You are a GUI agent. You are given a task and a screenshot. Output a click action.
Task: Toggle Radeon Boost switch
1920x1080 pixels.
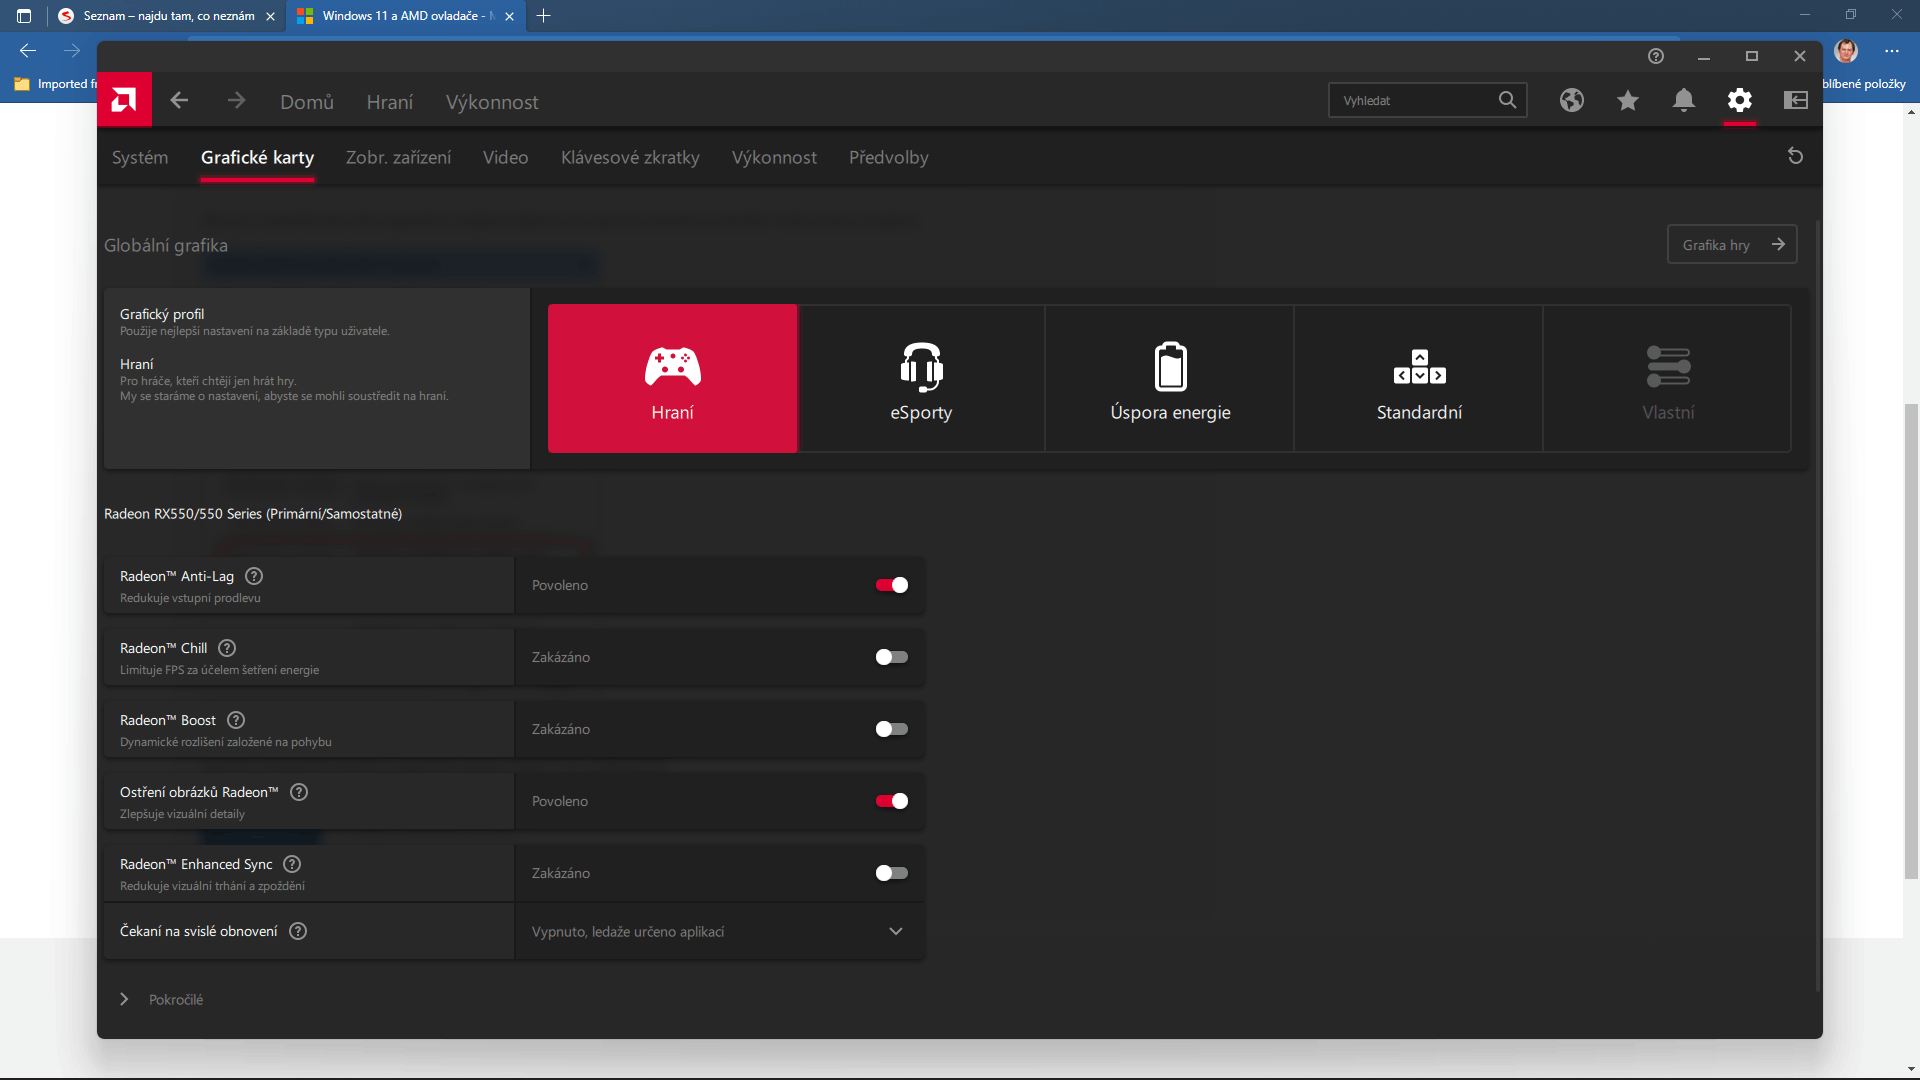coord(891,729)
